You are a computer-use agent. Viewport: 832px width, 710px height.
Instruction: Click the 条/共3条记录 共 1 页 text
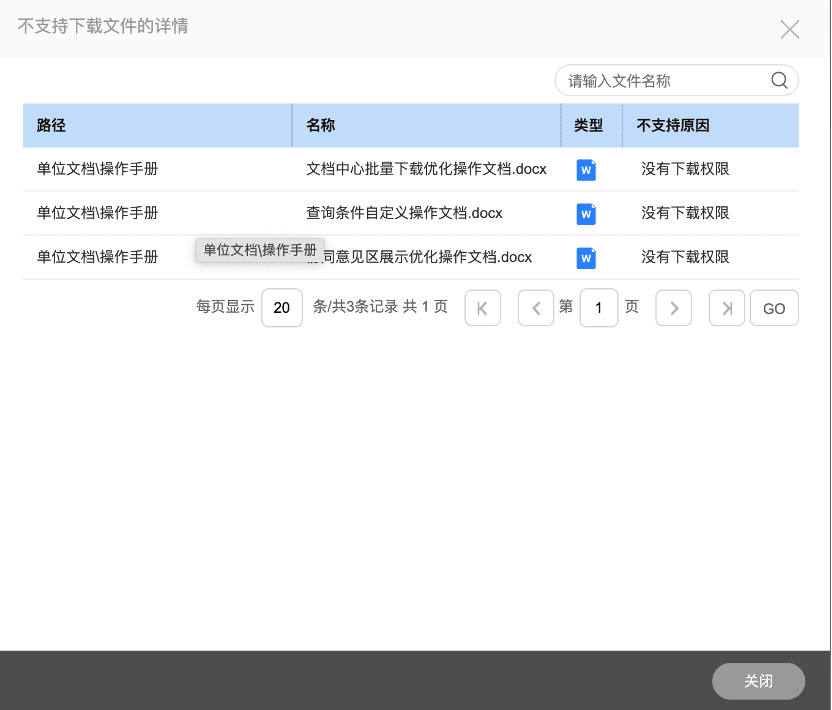tap(380, 307)
